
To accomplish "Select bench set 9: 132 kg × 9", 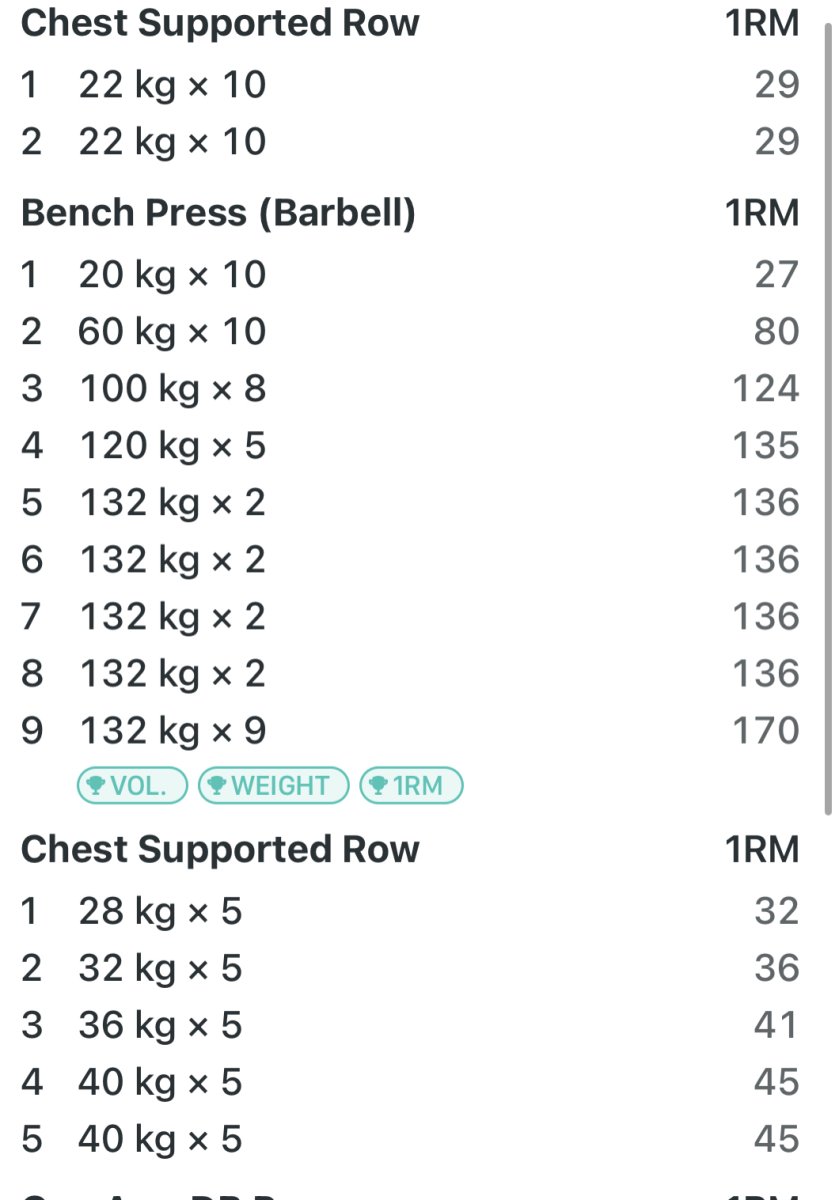I will [x=172, y=731].
